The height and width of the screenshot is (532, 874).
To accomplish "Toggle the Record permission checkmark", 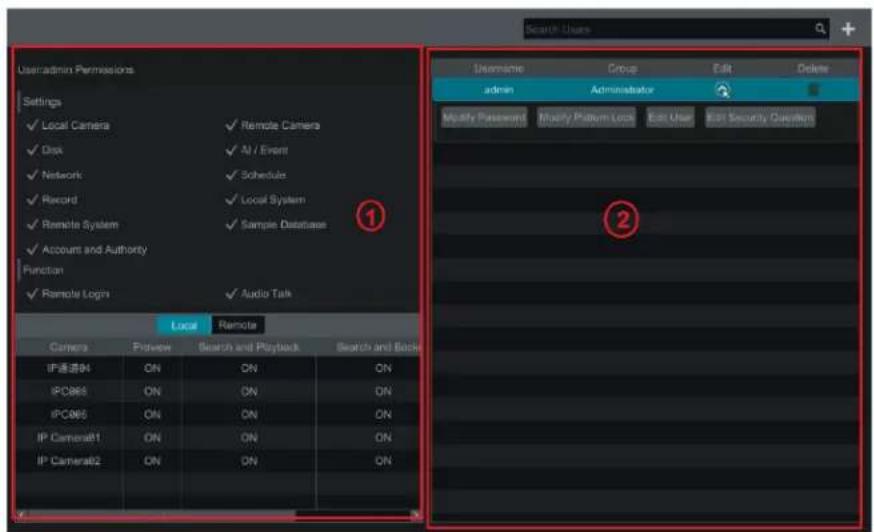I will (32, 200).
